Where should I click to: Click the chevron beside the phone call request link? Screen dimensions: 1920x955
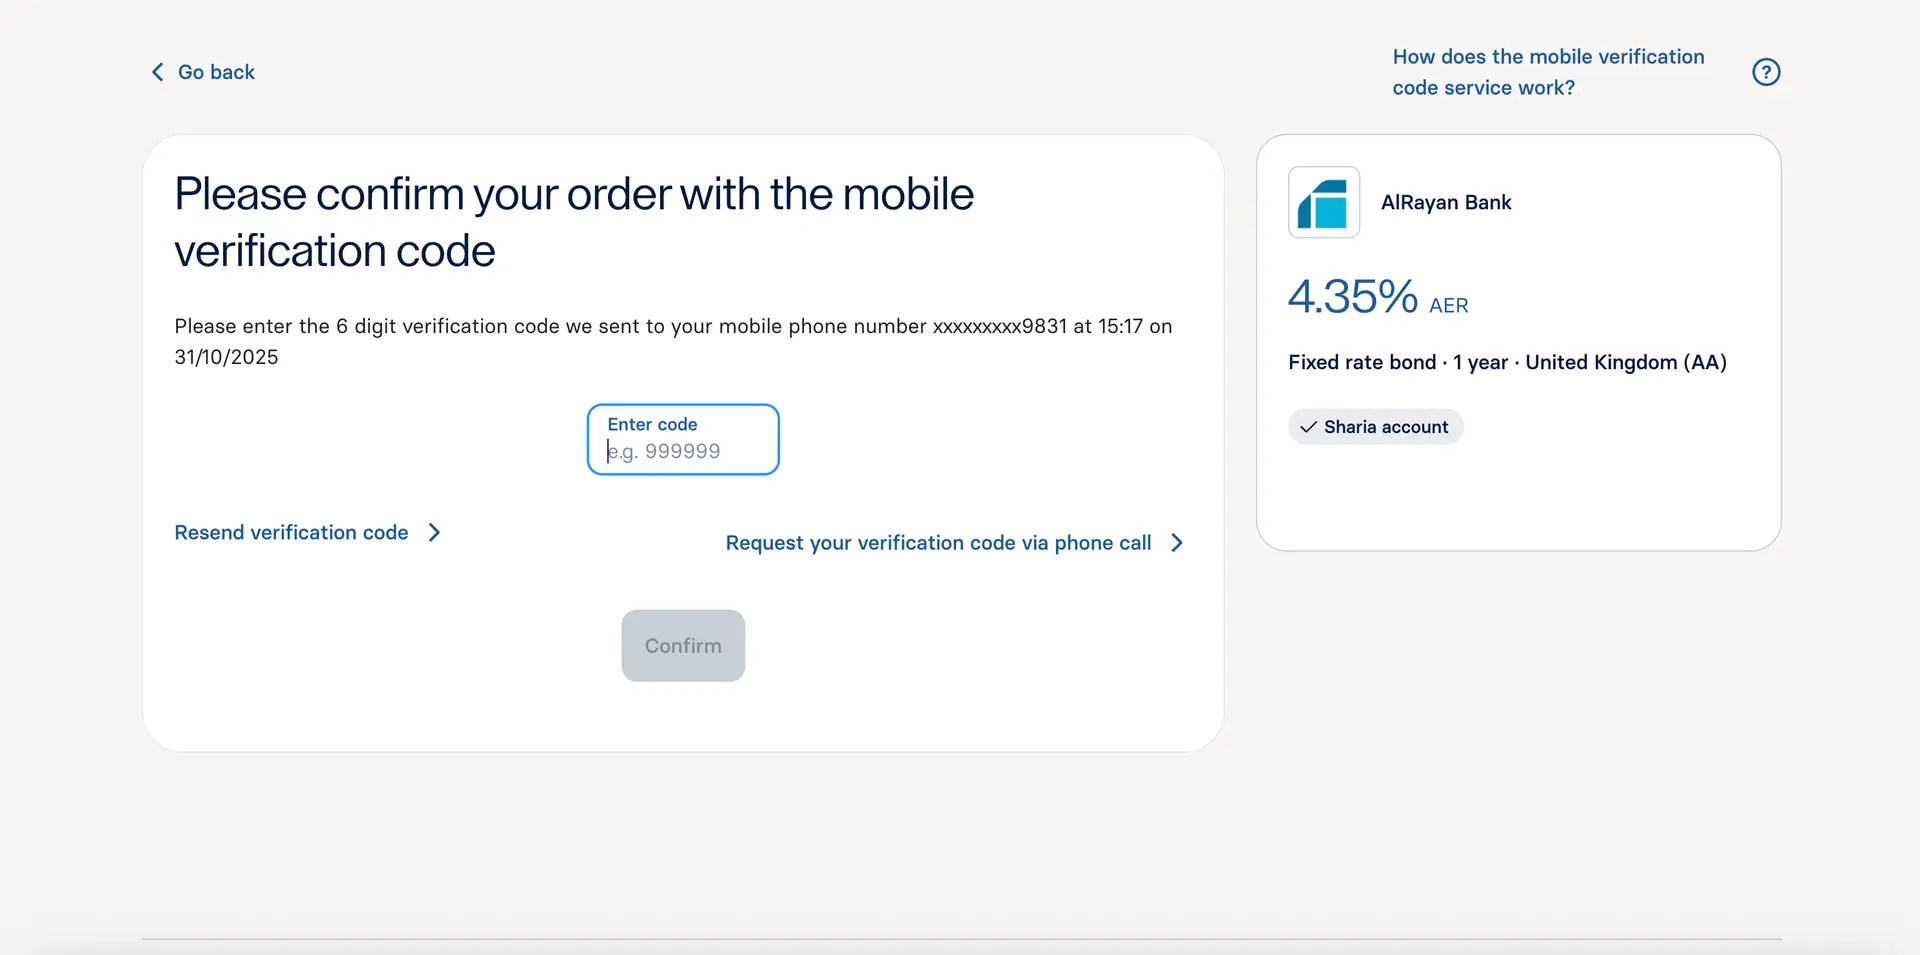[1177, 543]
